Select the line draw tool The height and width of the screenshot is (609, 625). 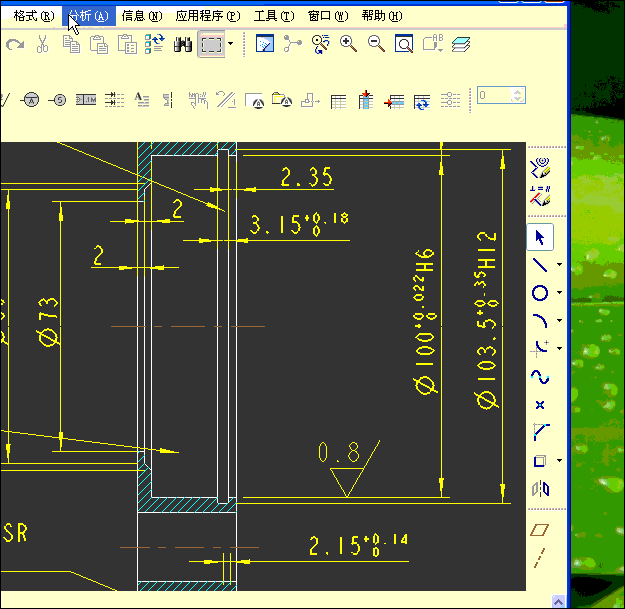click(x=540, y=265)
